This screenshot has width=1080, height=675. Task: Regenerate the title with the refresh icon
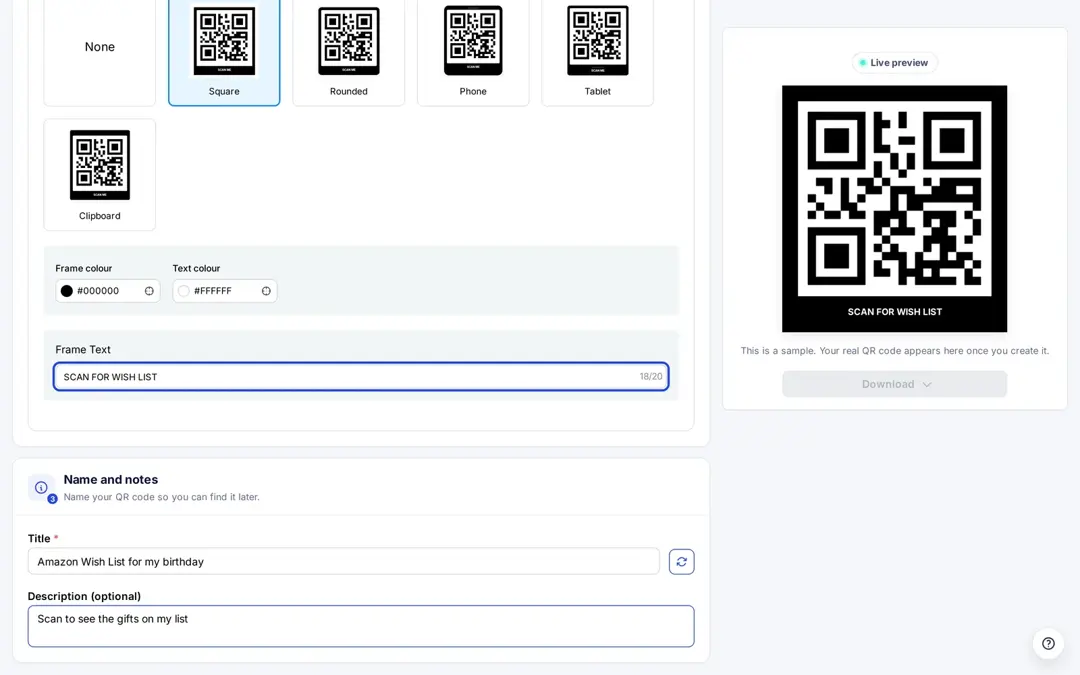(x=681, y=561)
